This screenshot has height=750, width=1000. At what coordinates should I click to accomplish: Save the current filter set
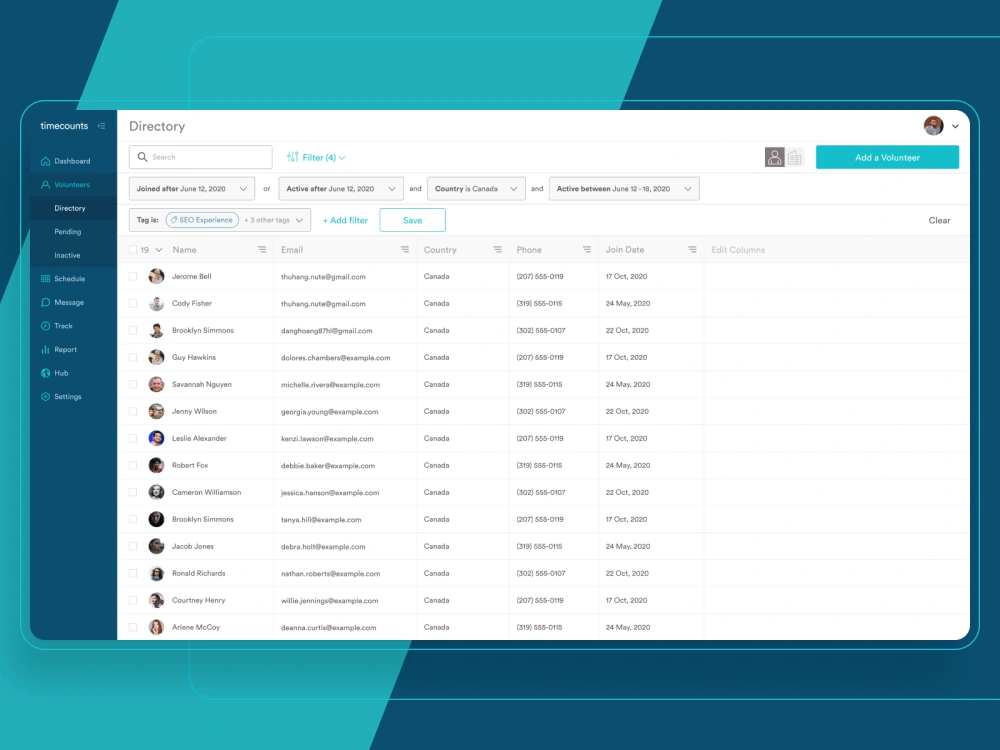tap(412, 220)
